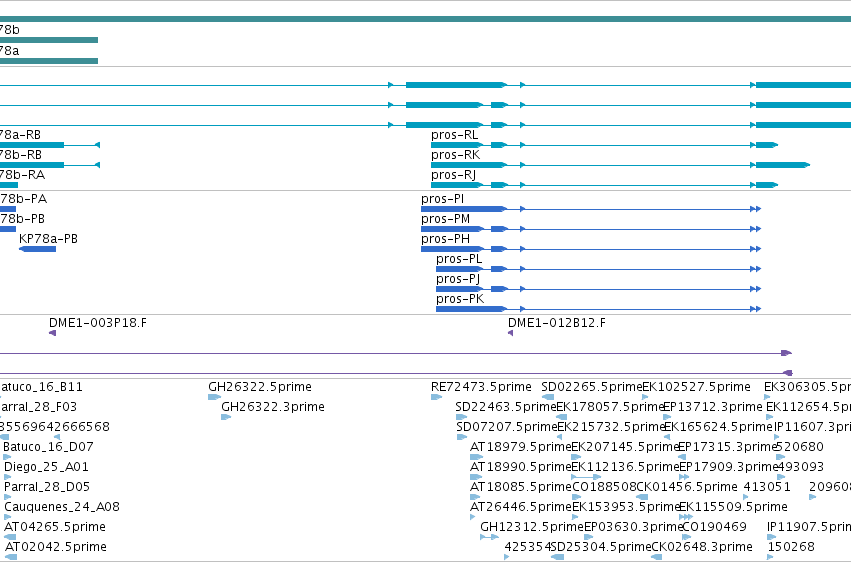This screenshot has height=562, width=851.
Task: Select the pros-RL transcript label
Action: pyautogui.click(x=455, y=135)
